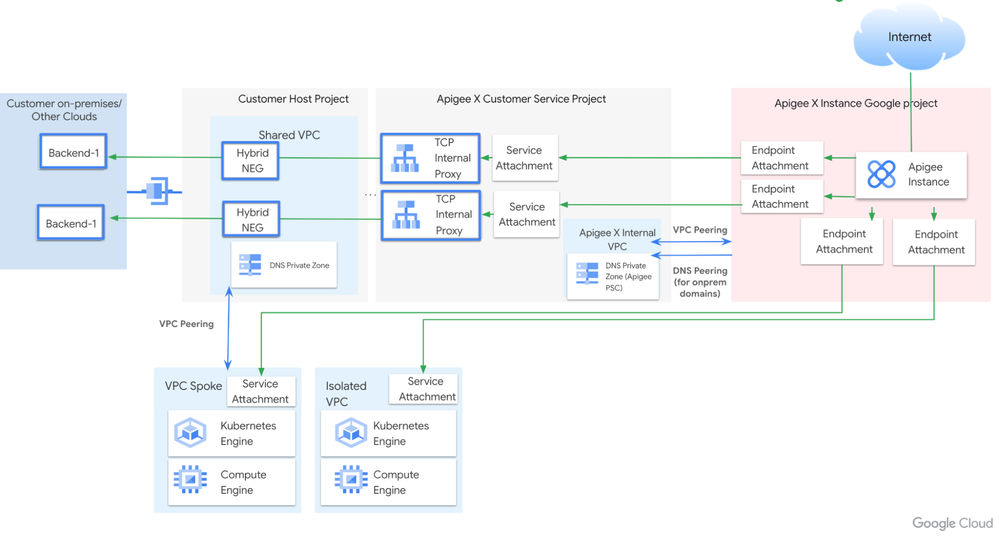The height and width of the screenshot is (540, 999).
Task: Click the 'Isolated VPC' label
Action: (346, 394)
